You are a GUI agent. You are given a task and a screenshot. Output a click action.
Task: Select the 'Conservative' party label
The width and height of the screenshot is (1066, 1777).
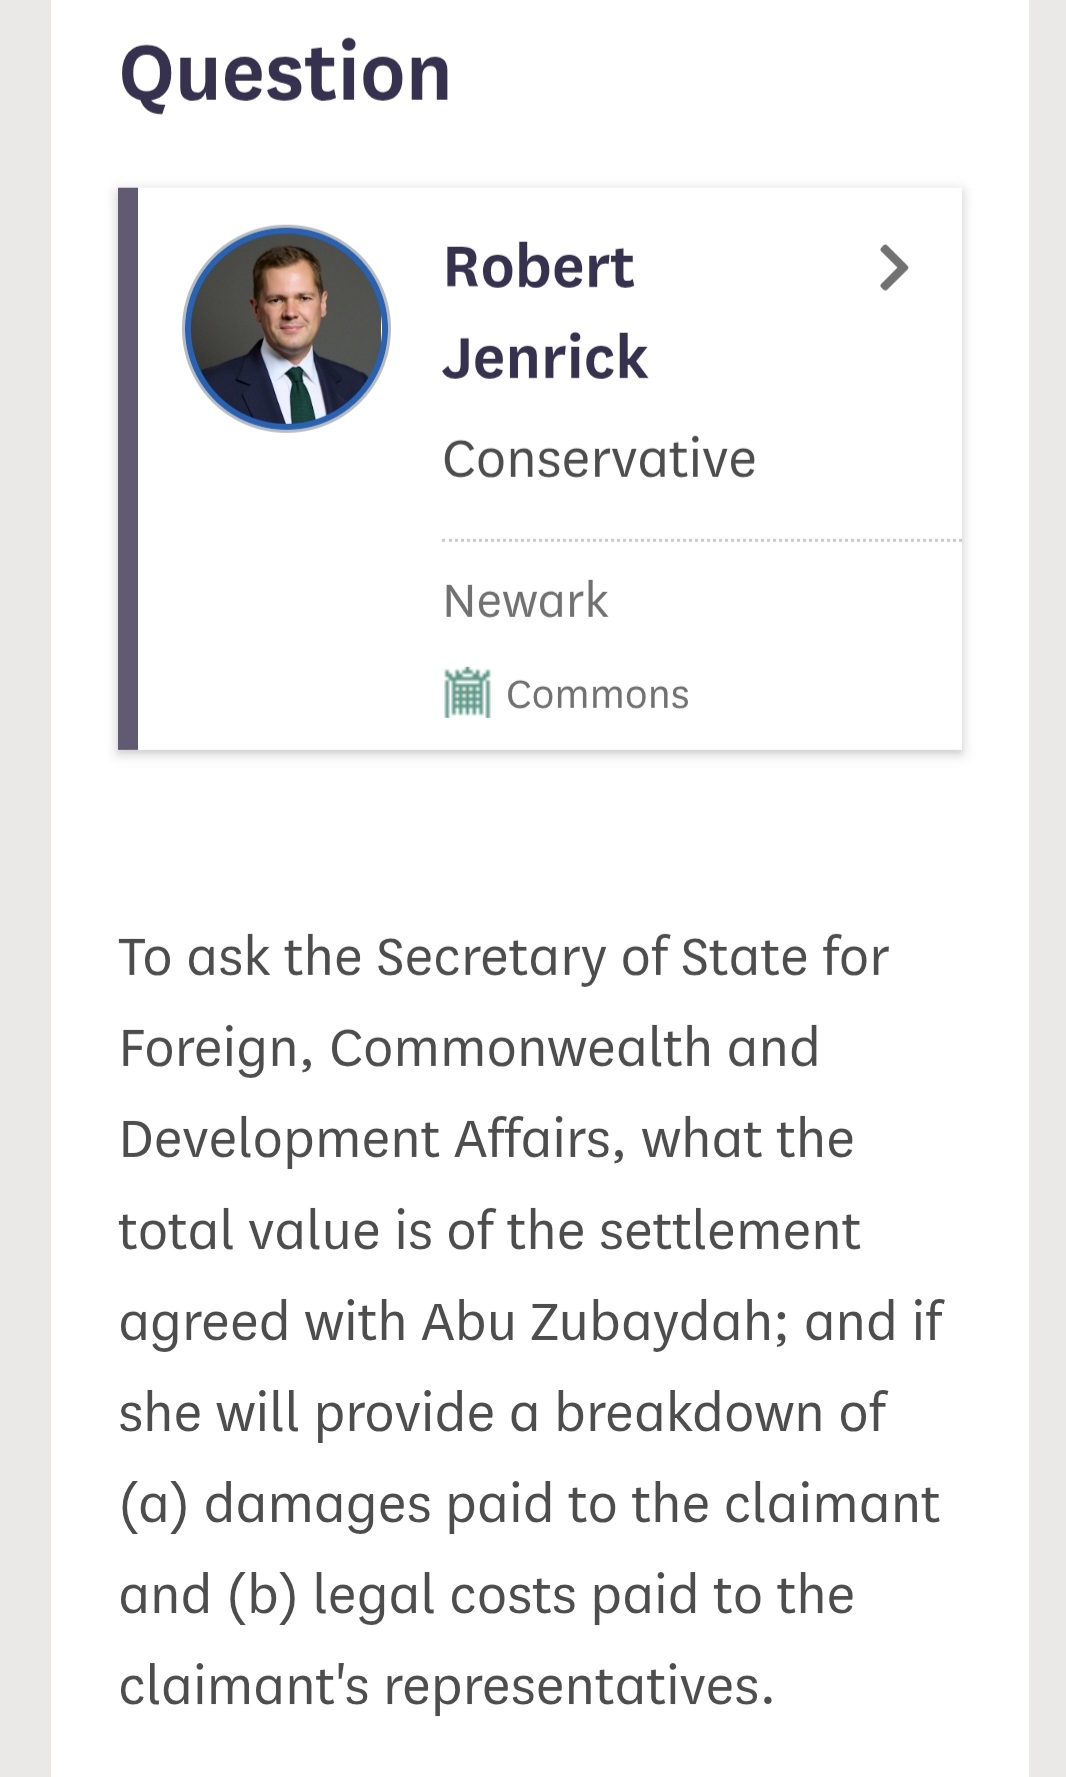599,460
